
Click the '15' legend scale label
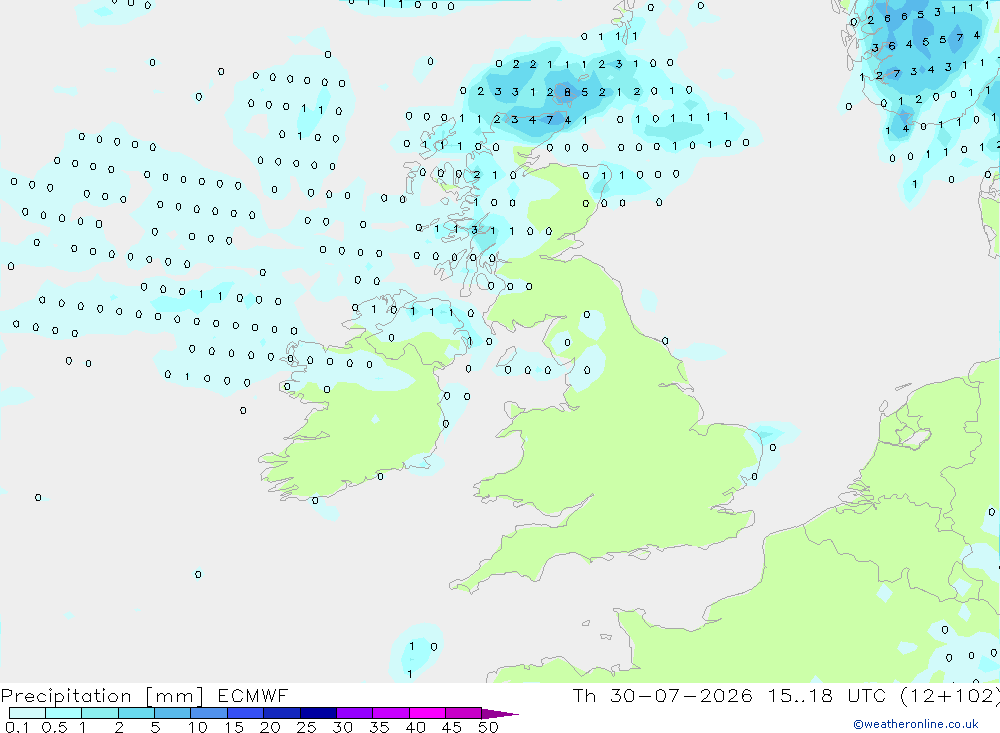pos(234,727)
